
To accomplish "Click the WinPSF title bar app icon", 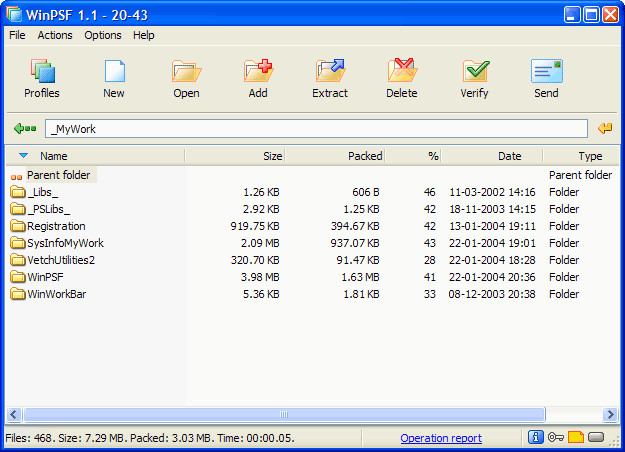I will (14, 14).
